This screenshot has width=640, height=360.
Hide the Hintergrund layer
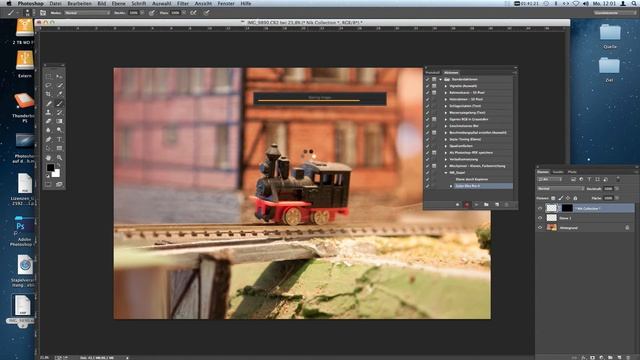(540, 228)
